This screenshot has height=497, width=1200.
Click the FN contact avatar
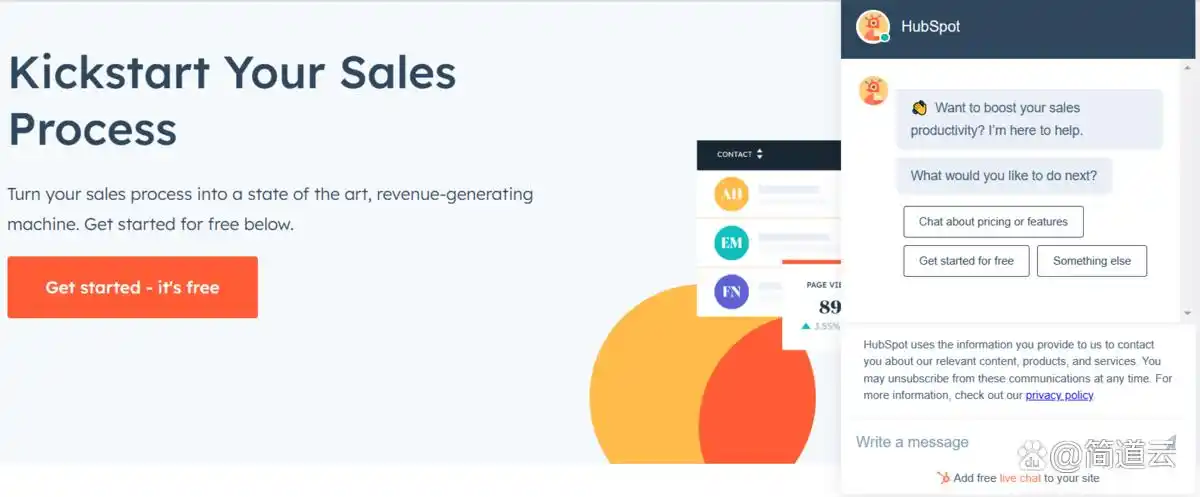tap(731, 292)
